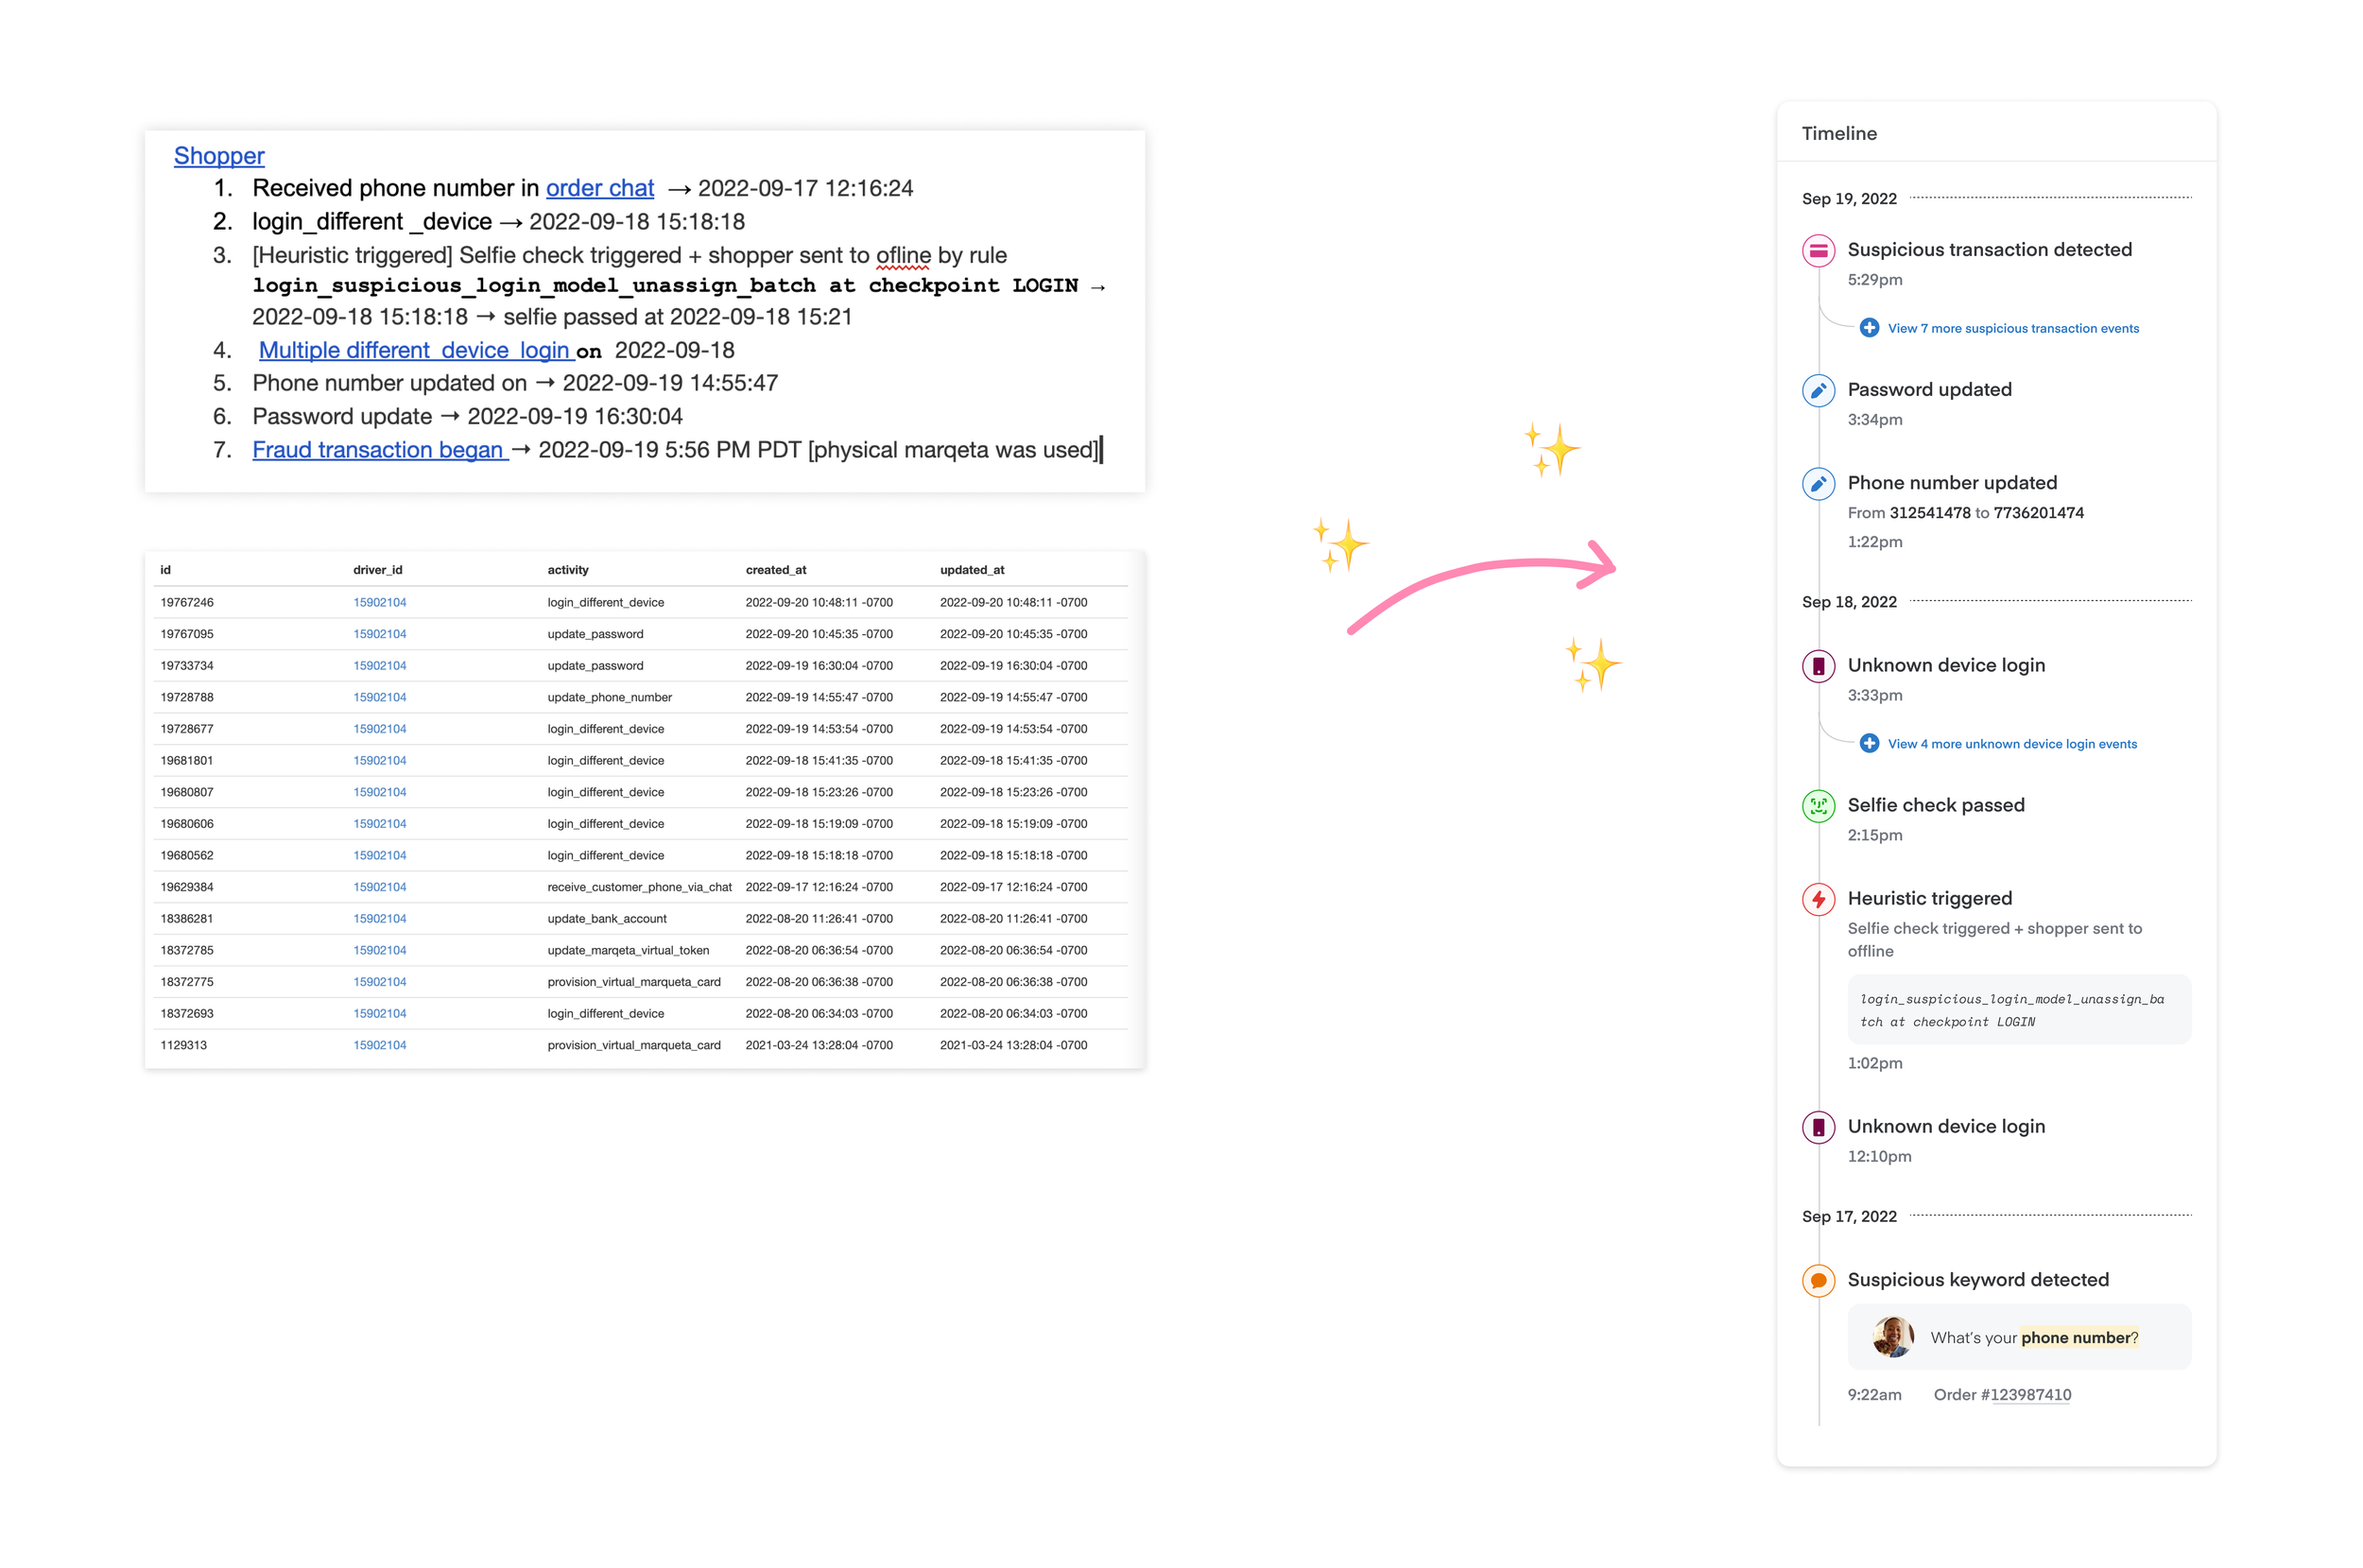
Task: Expand View 4 more unknown device login events
Action: [2011, 744]
